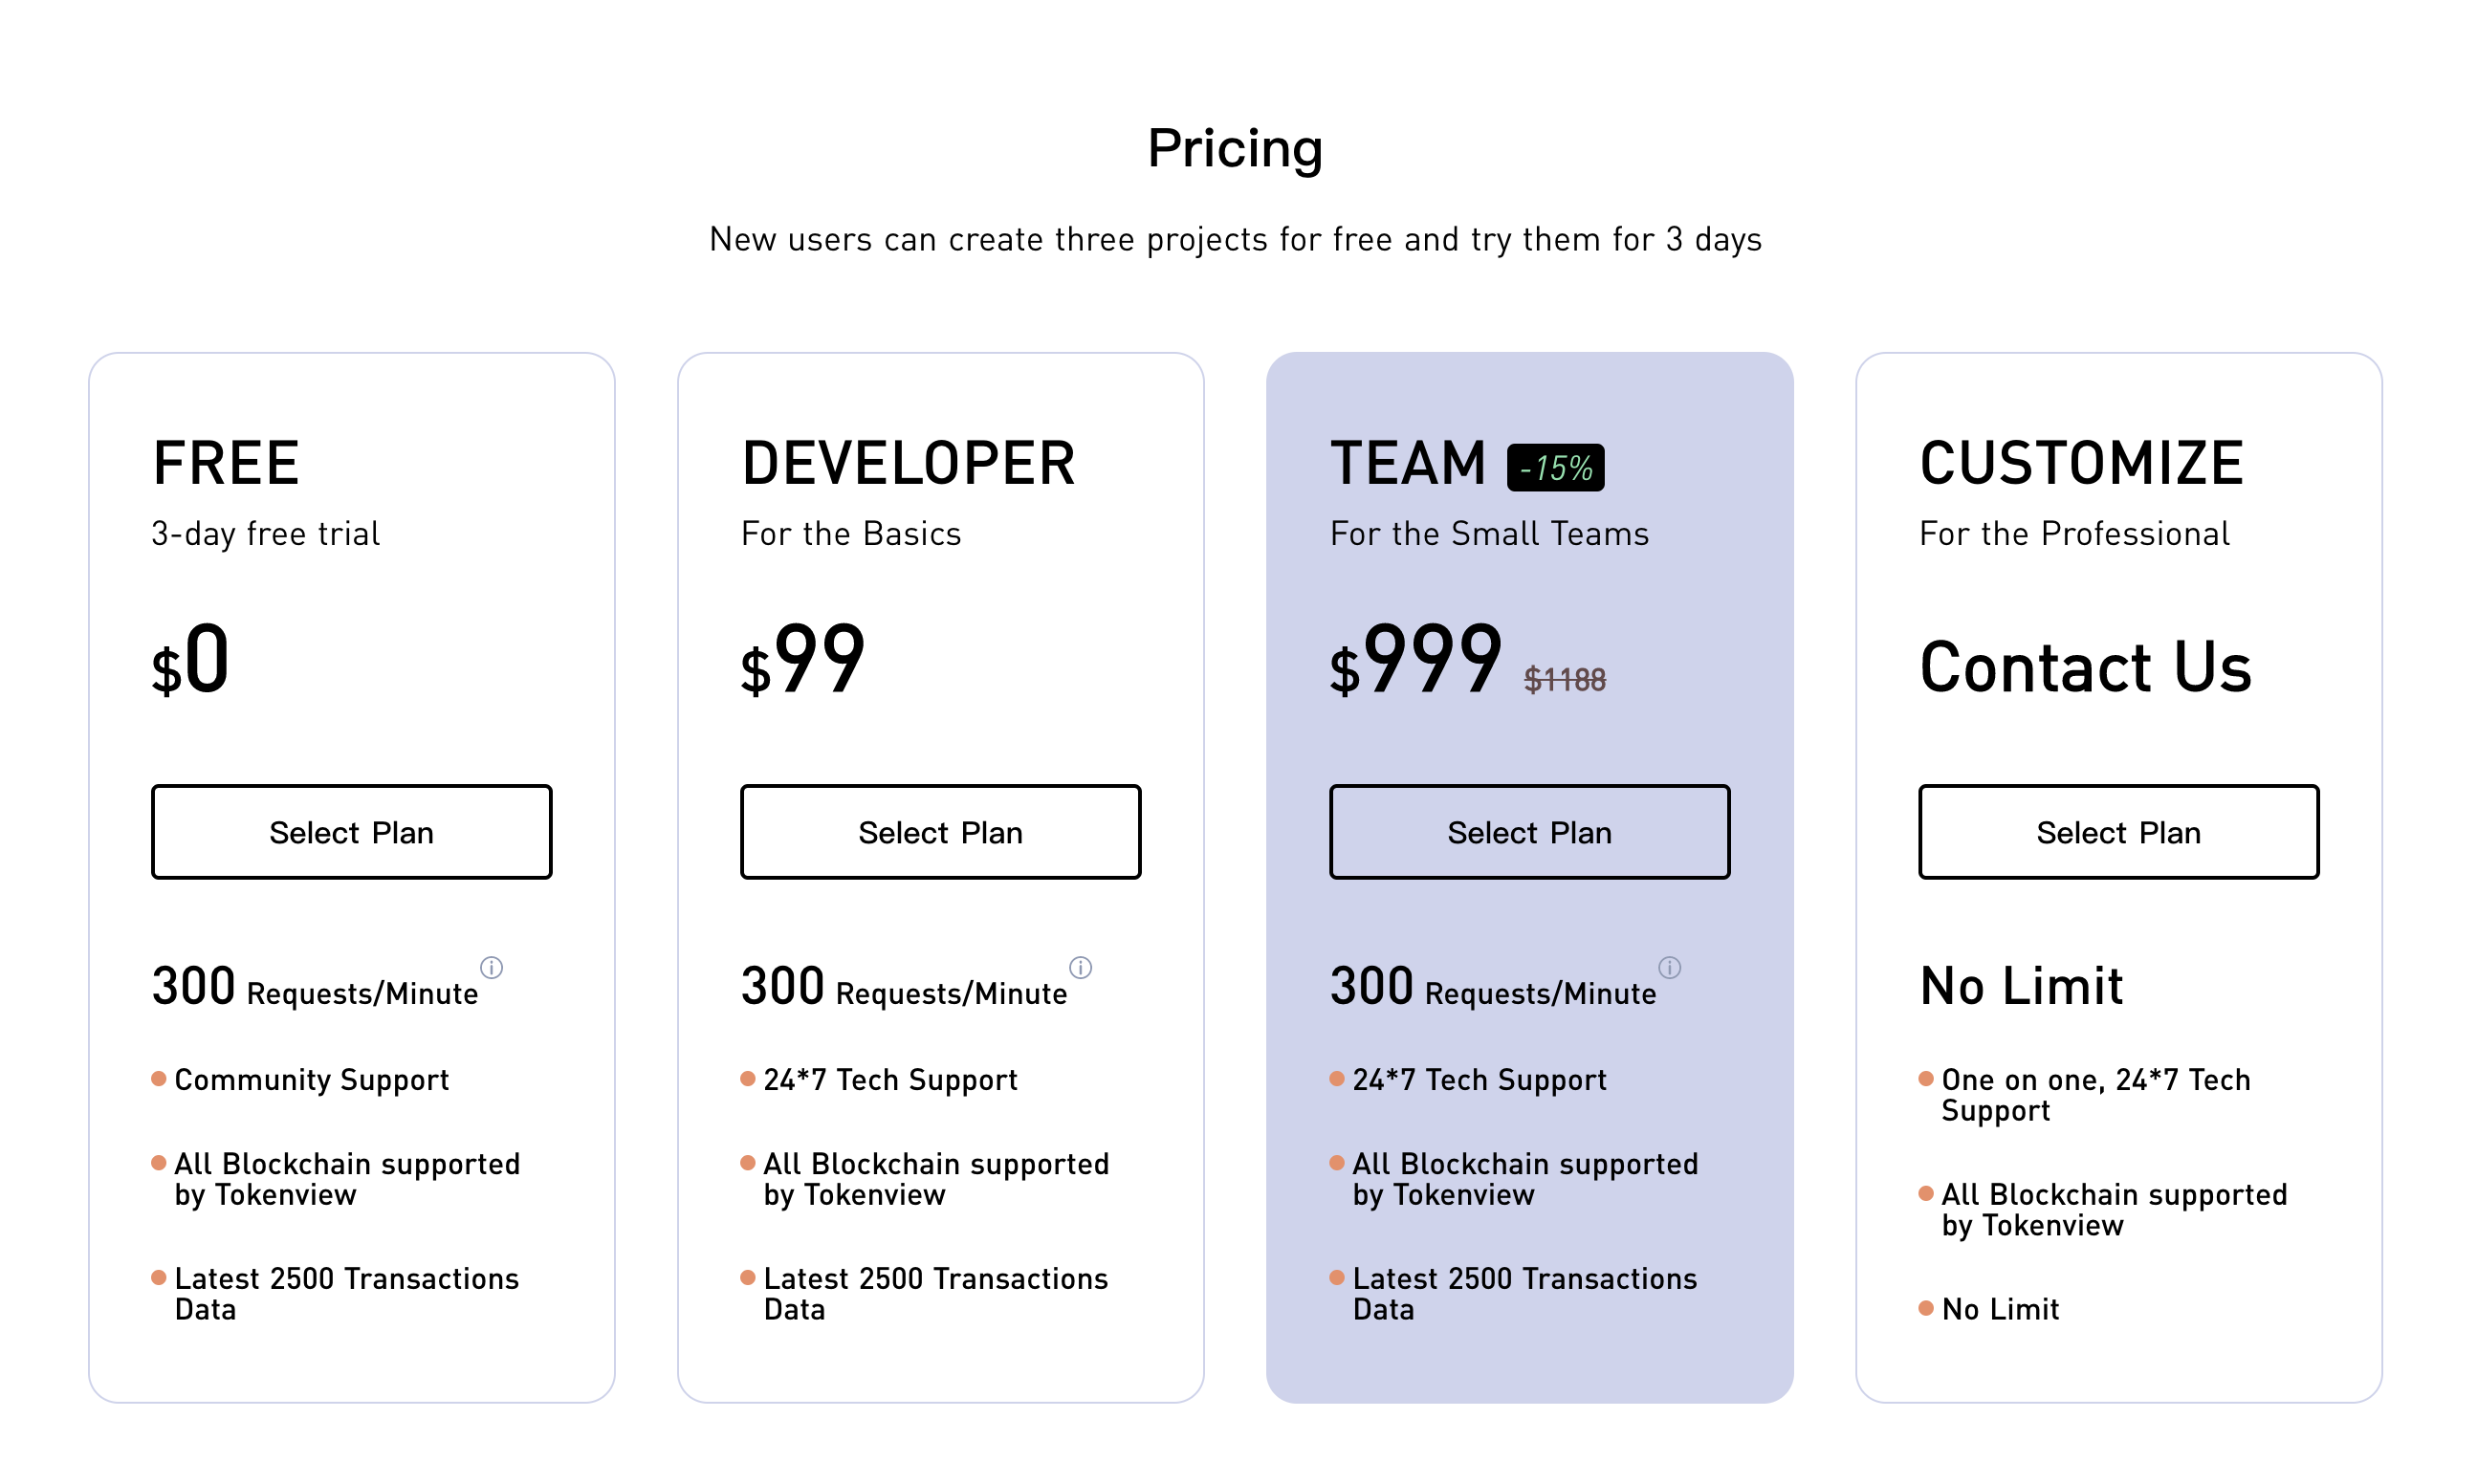This screenshot has height=1484, width=2477.
Task: Select Plan button under FREE tier
Action: click(x=351, y=832)
